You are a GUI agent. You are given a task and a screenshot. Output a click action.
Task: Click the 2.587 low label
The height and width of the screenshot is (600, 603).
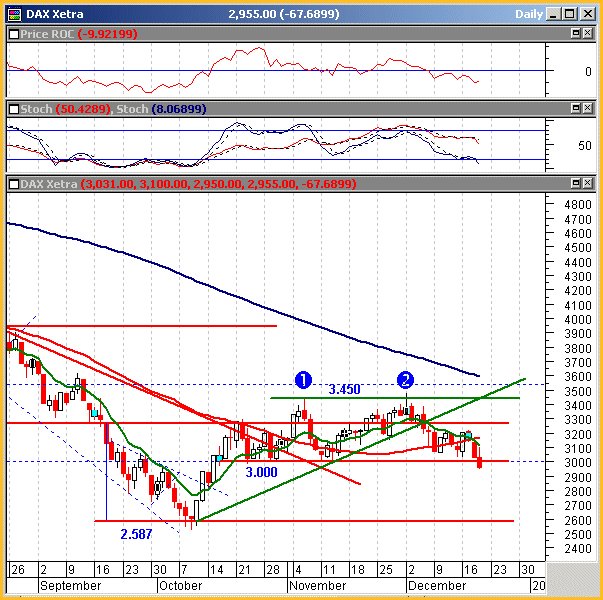point(137,534)
